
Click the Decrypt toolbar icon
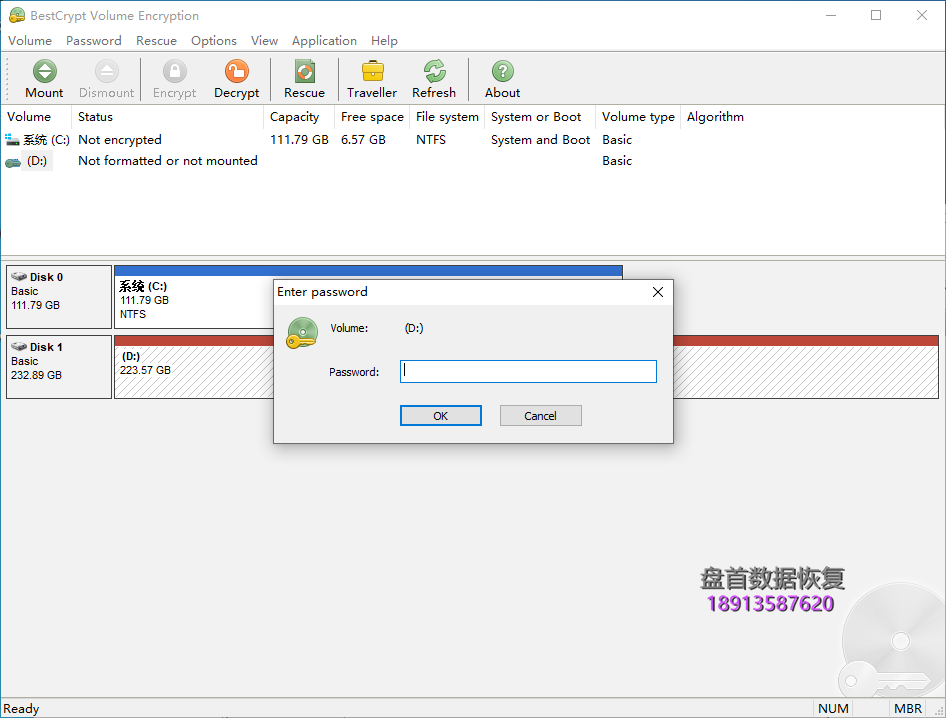coord(236,79)
